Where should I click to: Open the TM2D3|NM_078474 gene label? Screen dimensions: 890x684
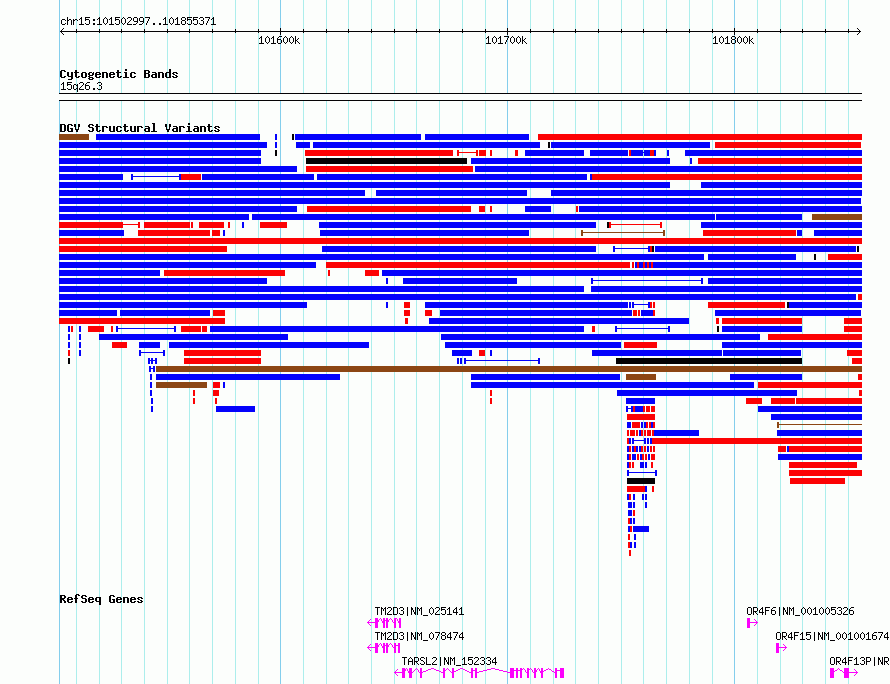419,636
